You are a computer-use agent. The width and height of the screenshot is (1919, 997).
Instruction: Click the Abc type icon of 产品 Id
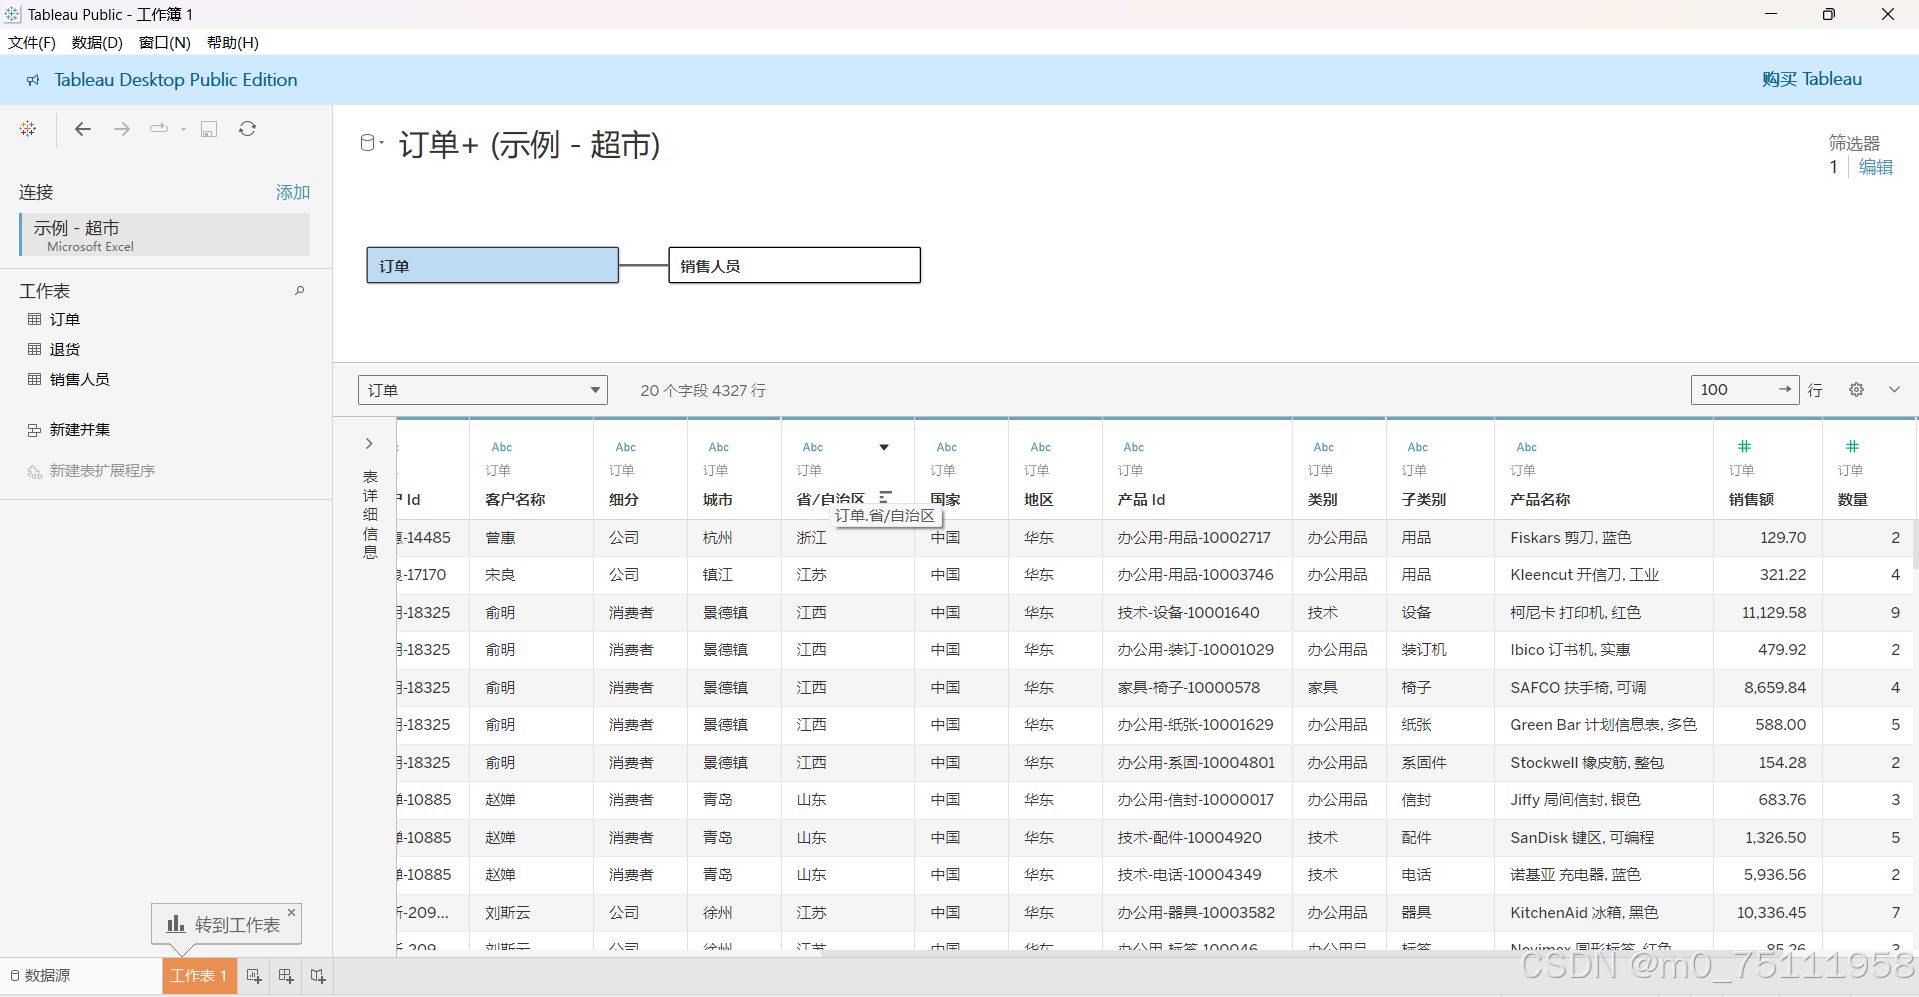click(x=1133, y=447)
